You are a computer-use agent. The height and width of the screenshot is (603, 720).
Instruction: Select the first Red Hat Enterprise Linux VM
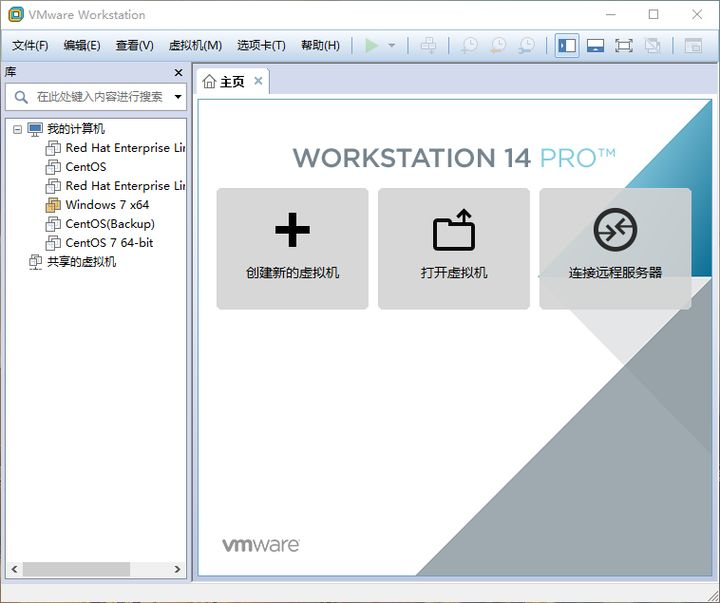point(125,148)
